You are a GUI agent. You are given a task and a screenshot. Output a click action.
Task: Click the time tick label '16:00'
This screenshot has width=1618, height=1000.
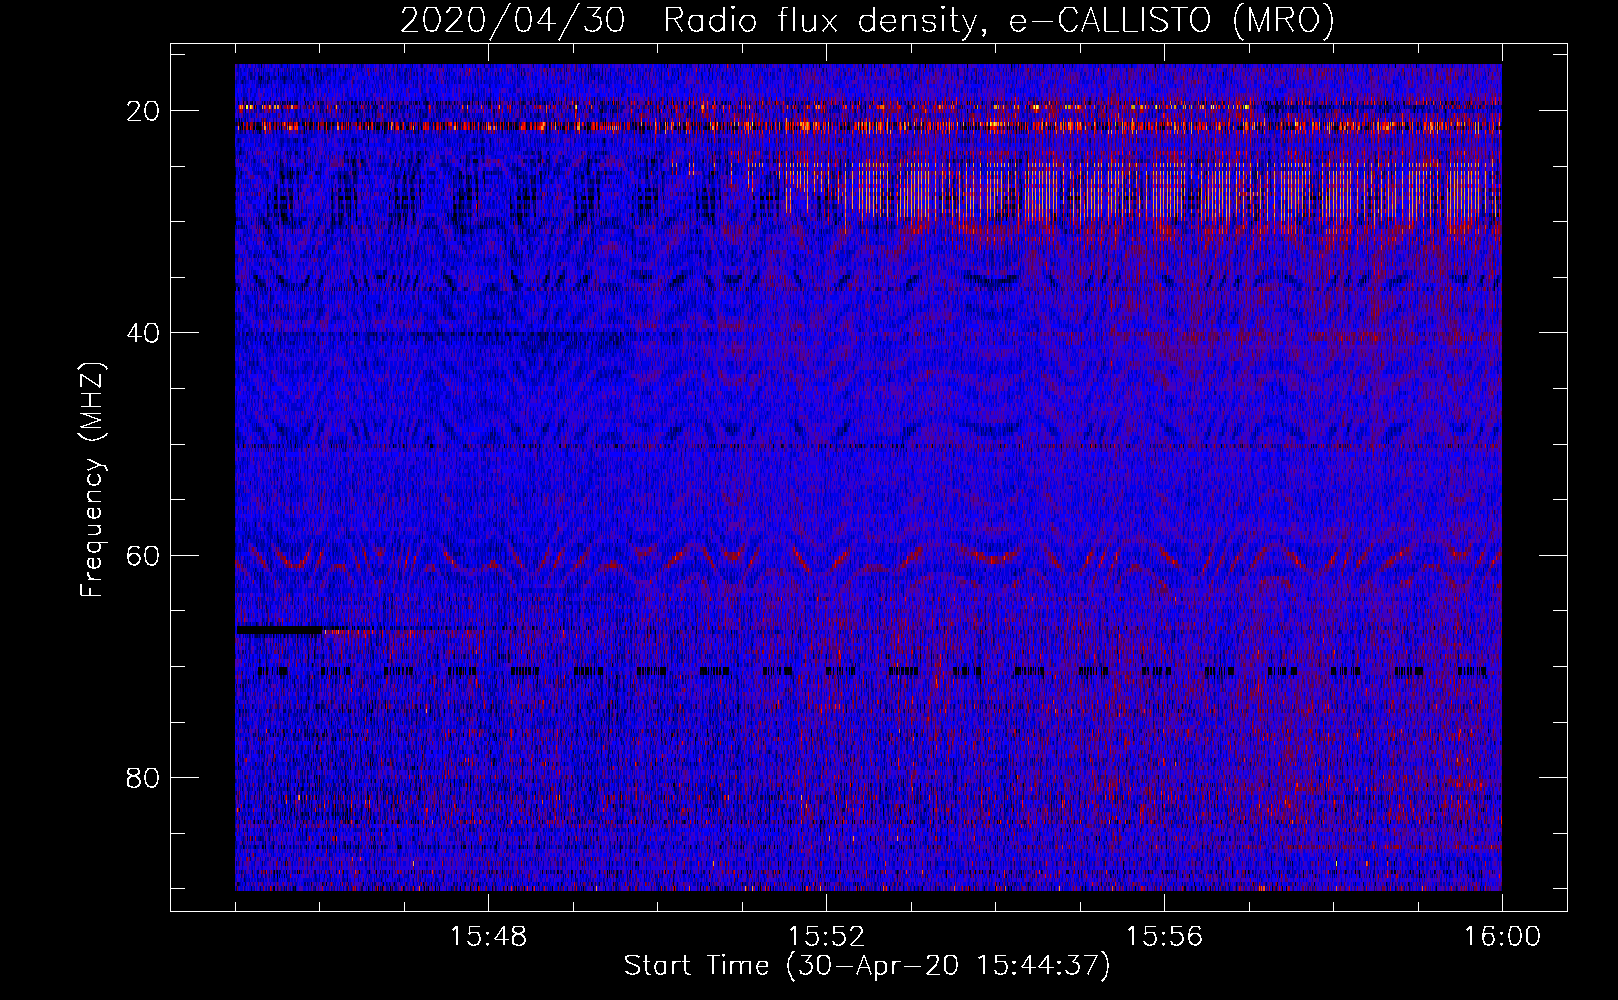pos(1502,937)
